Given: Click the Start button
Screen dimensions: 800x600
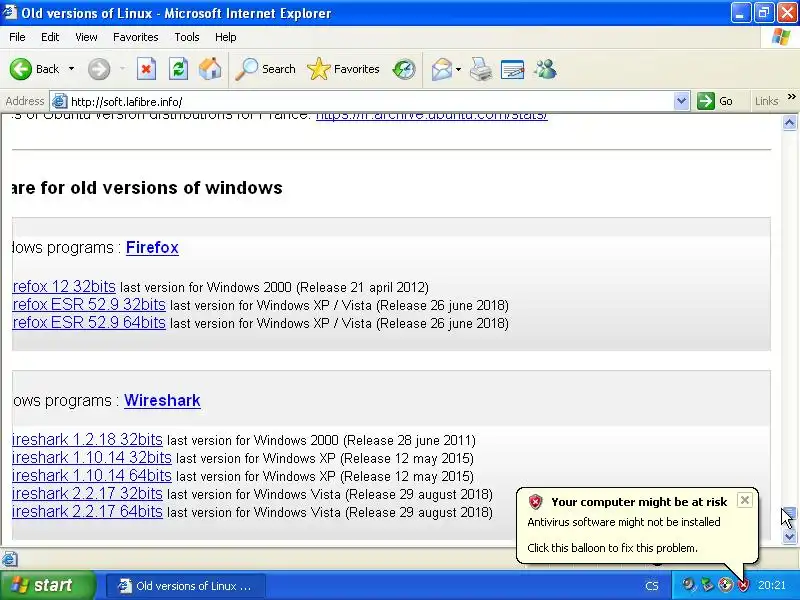Looking at the screenshot, I should click(x=47, y=585).
